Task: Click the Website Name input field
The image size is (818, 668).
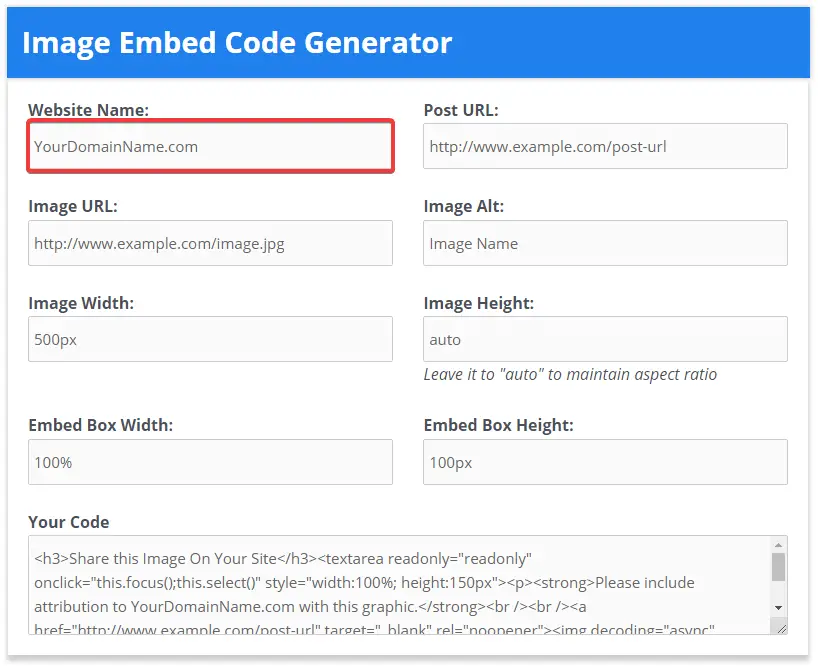Action: (x=210, y=146)
